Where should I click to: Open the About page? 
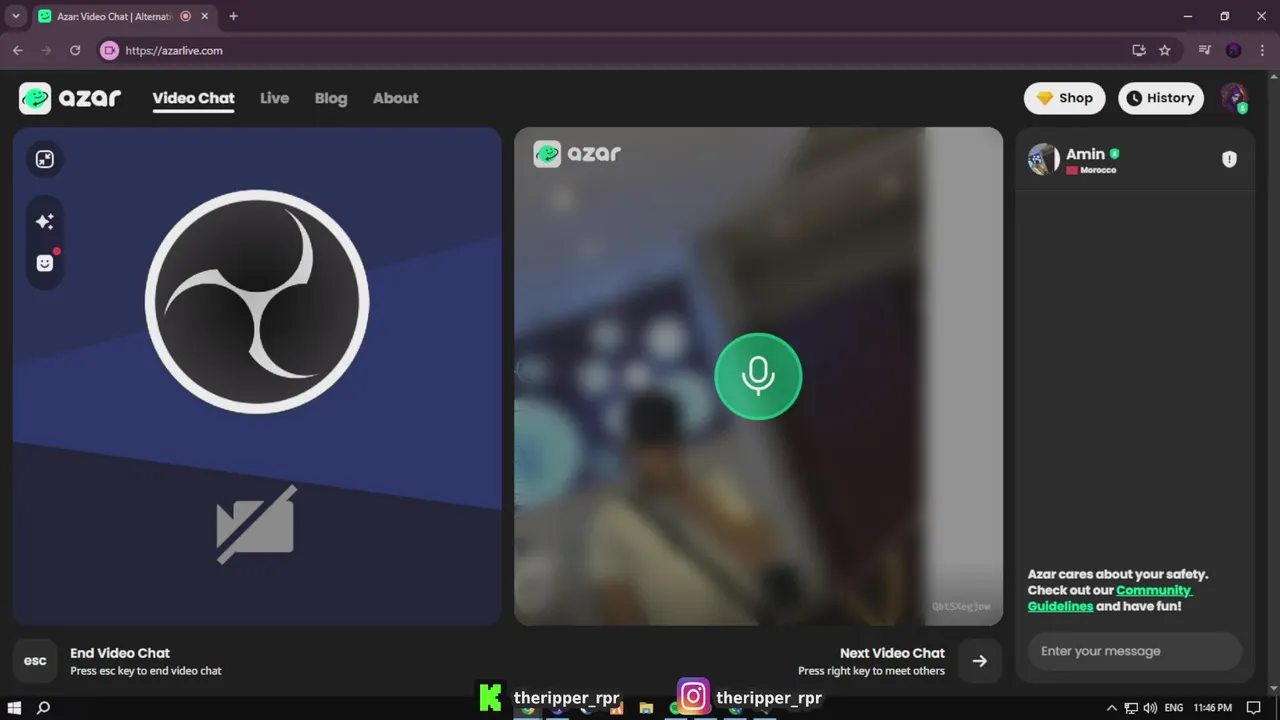396,98
